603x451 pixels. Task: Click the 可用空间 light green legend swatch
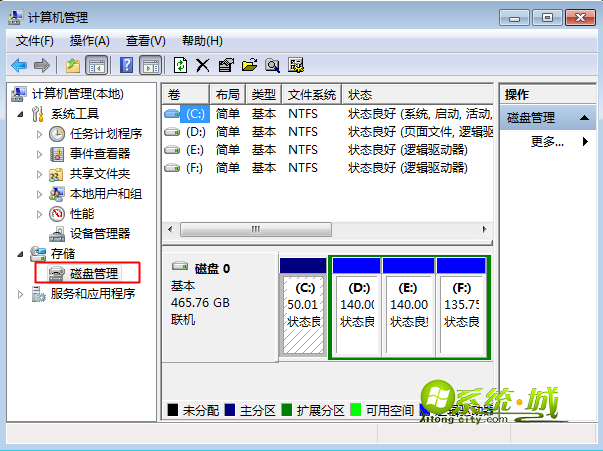pos(356,410)
